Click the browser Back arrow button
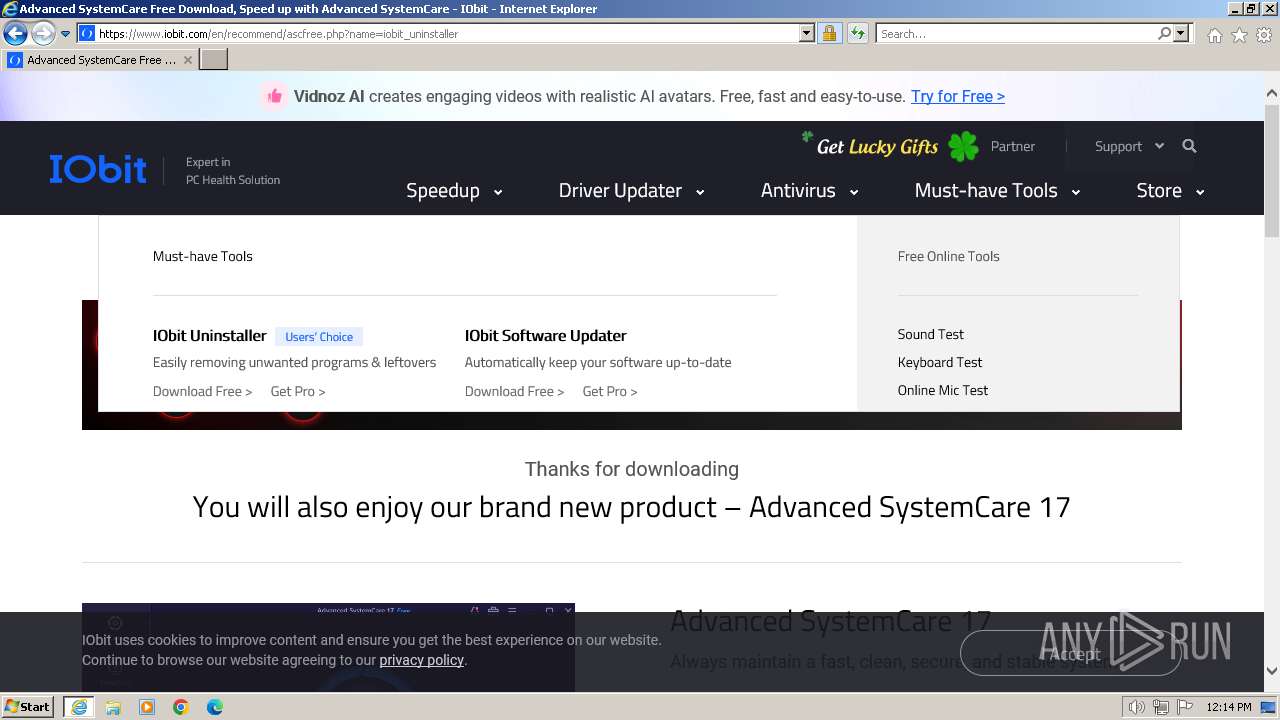1280x720 pixels. point(15,33)
